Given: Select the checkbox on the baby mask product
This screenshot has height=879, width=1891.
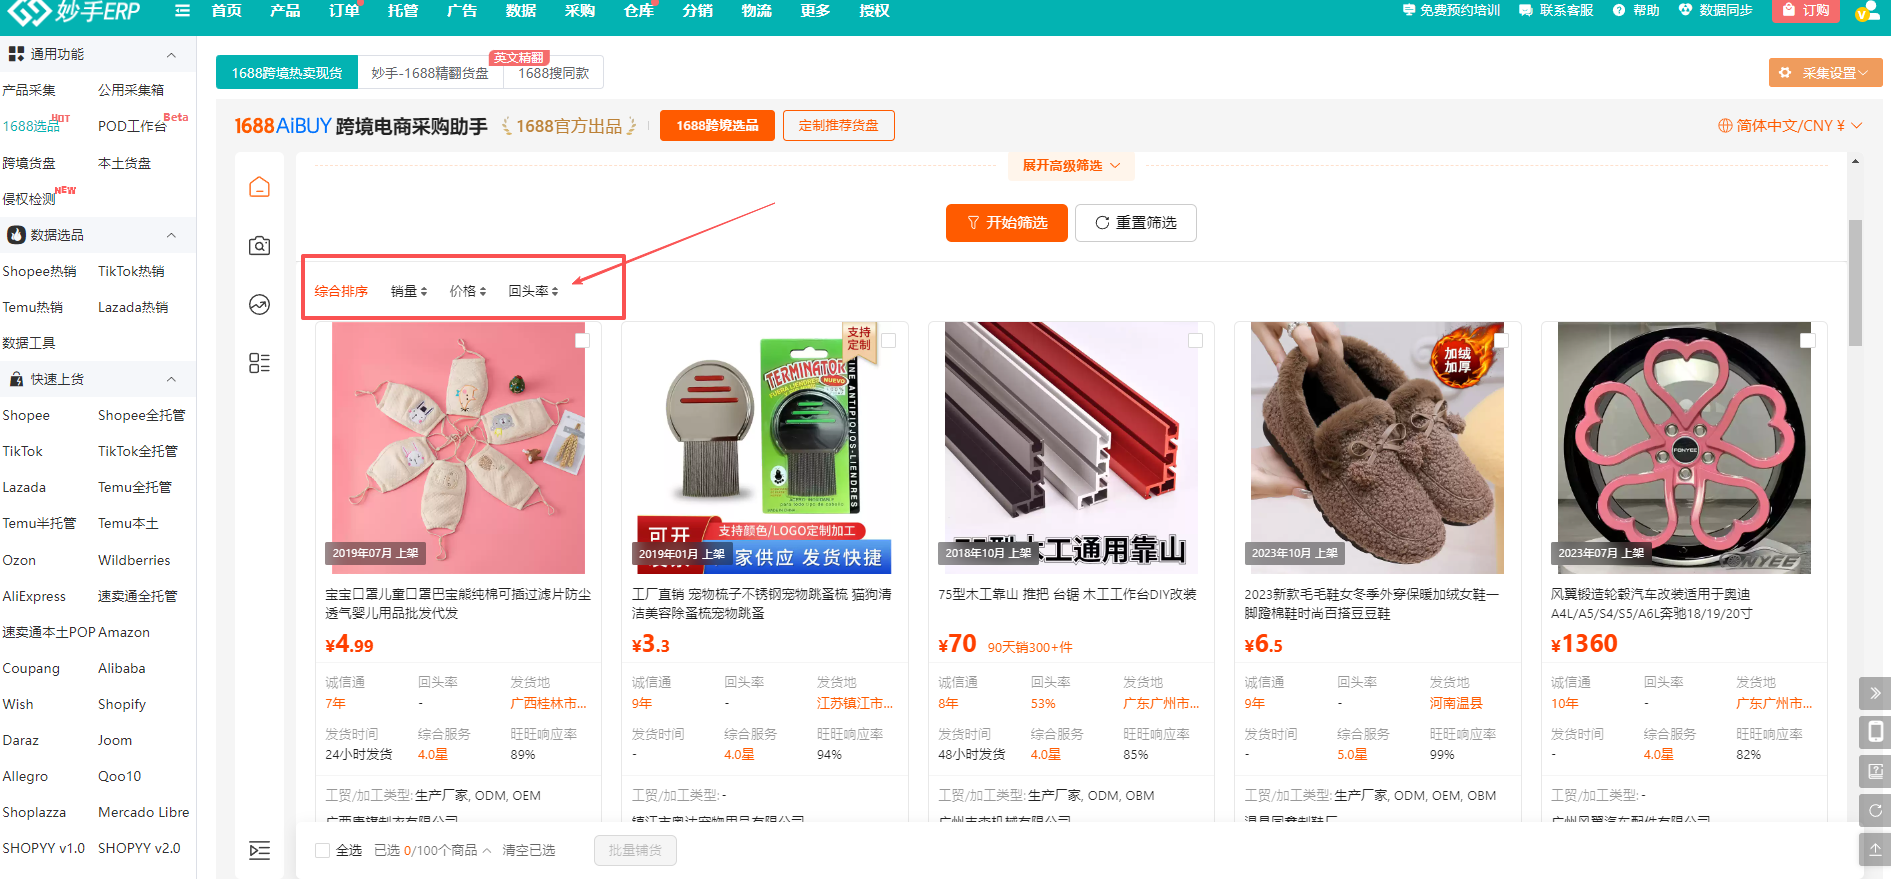Looking at the screenshot, I should (582, 341).
